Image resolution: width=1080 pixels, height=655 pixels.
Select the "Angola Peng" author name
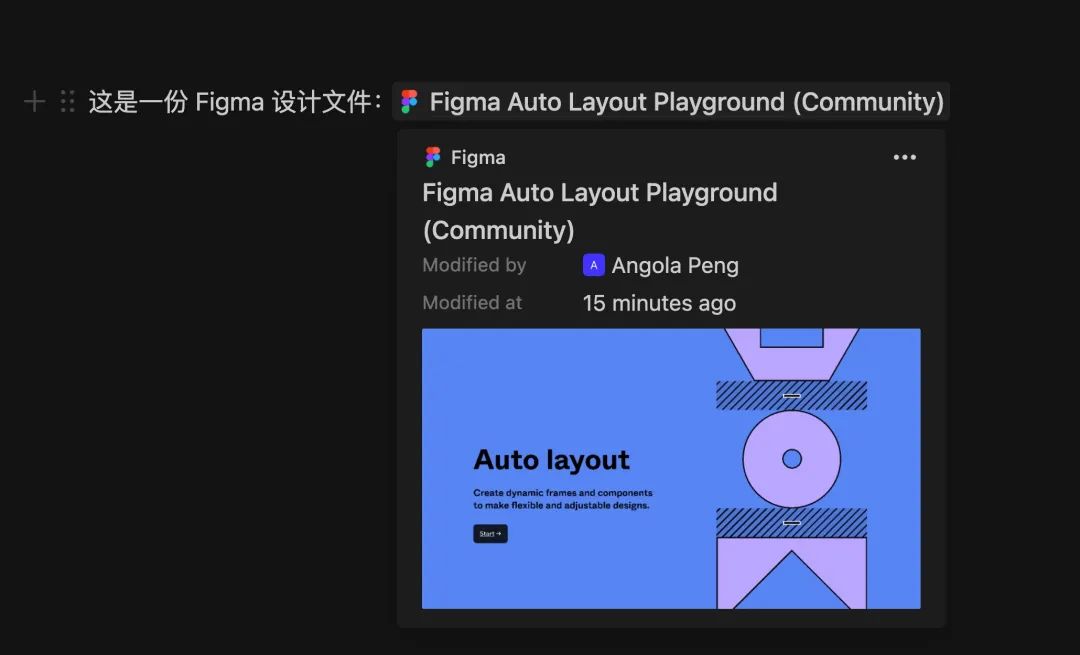click(675, 266)
